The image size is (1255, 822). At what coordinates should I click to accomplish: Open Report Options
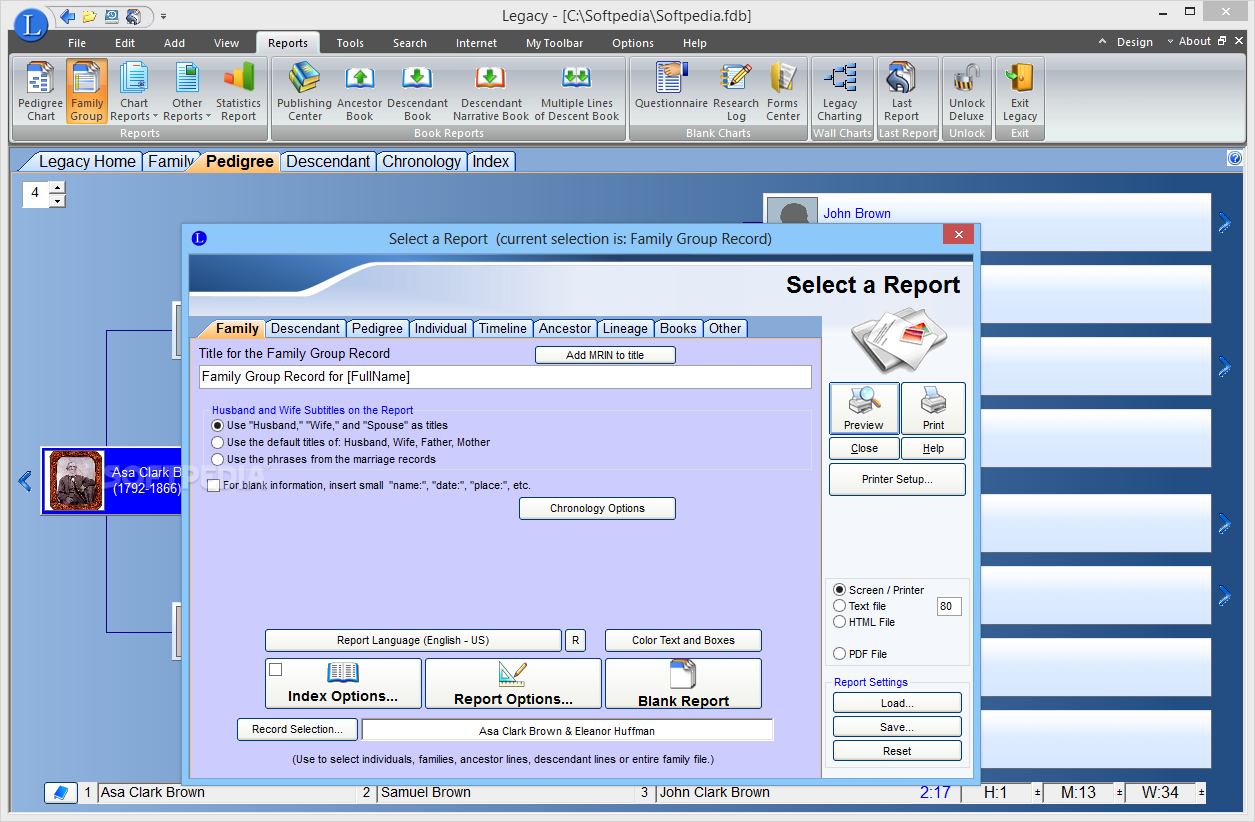point(513,683)
